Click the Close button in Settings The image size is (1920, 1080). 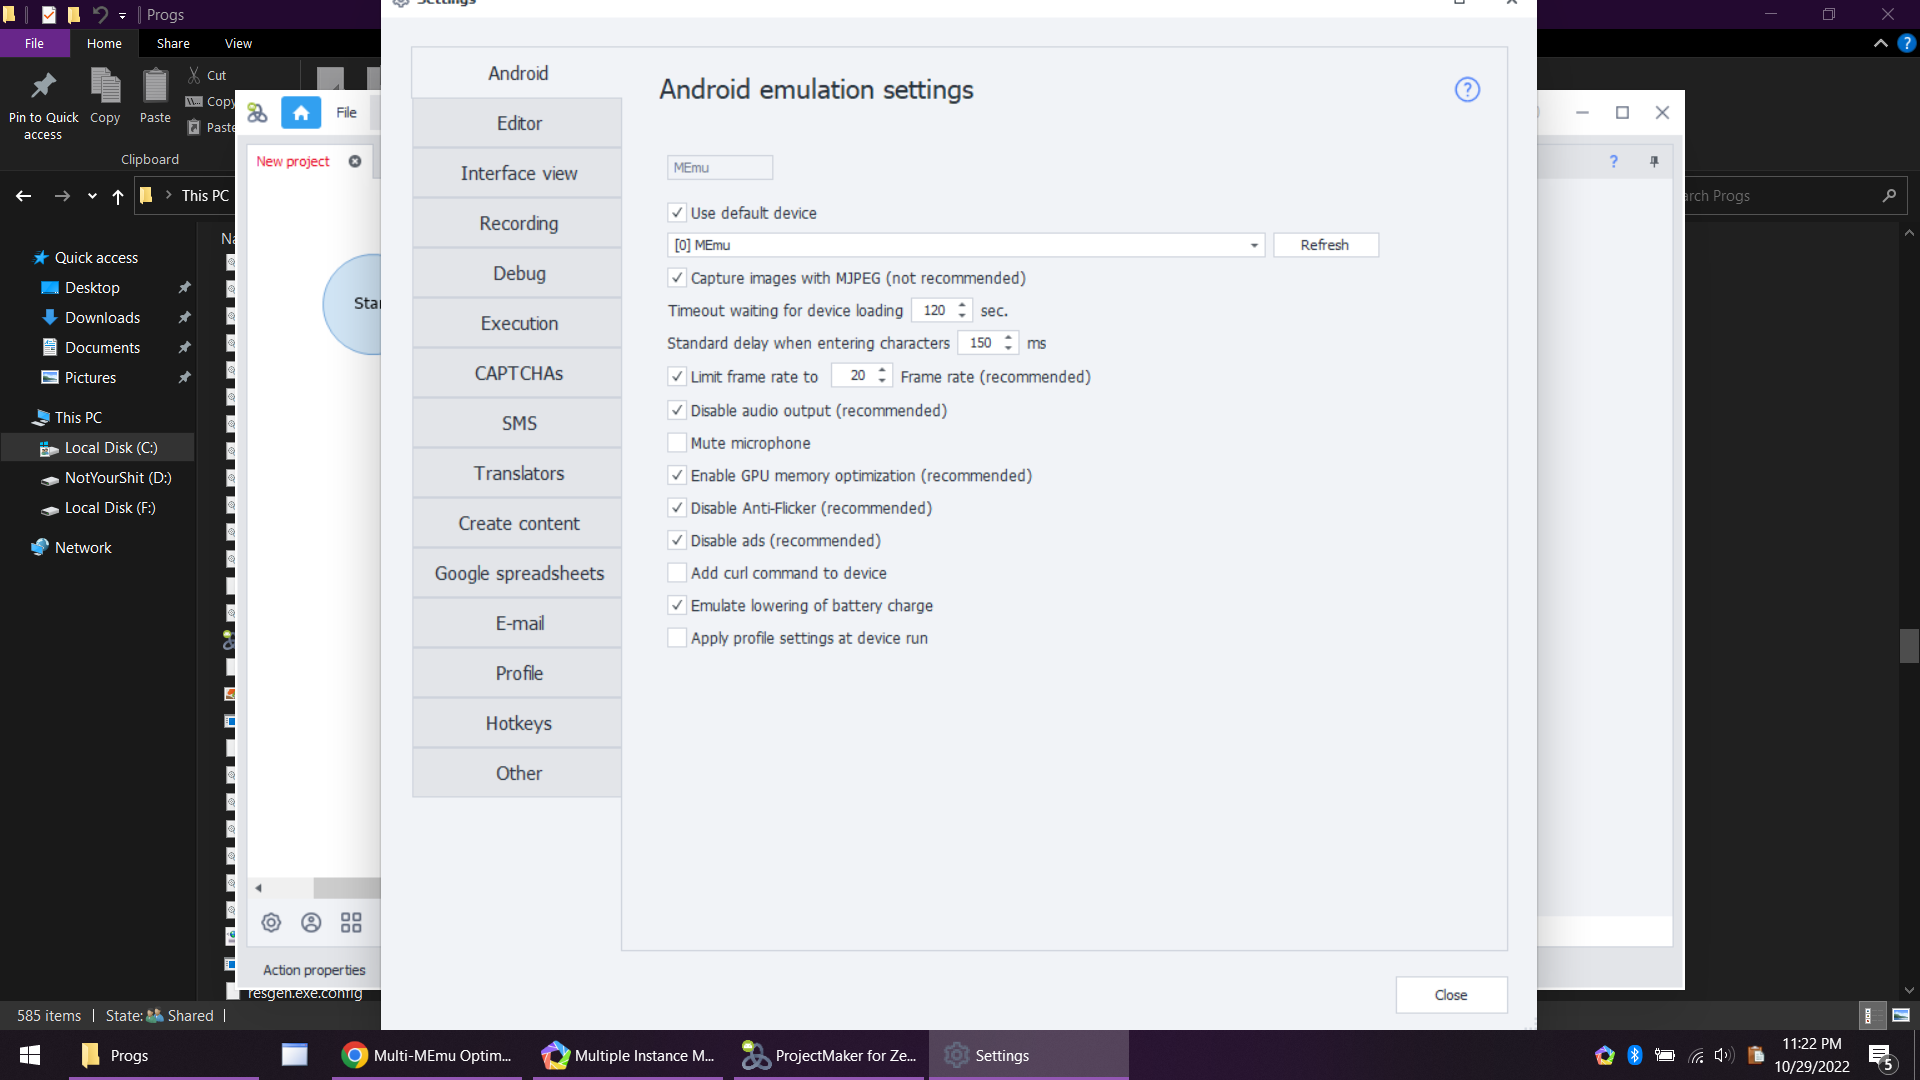tap(1450, 995)
